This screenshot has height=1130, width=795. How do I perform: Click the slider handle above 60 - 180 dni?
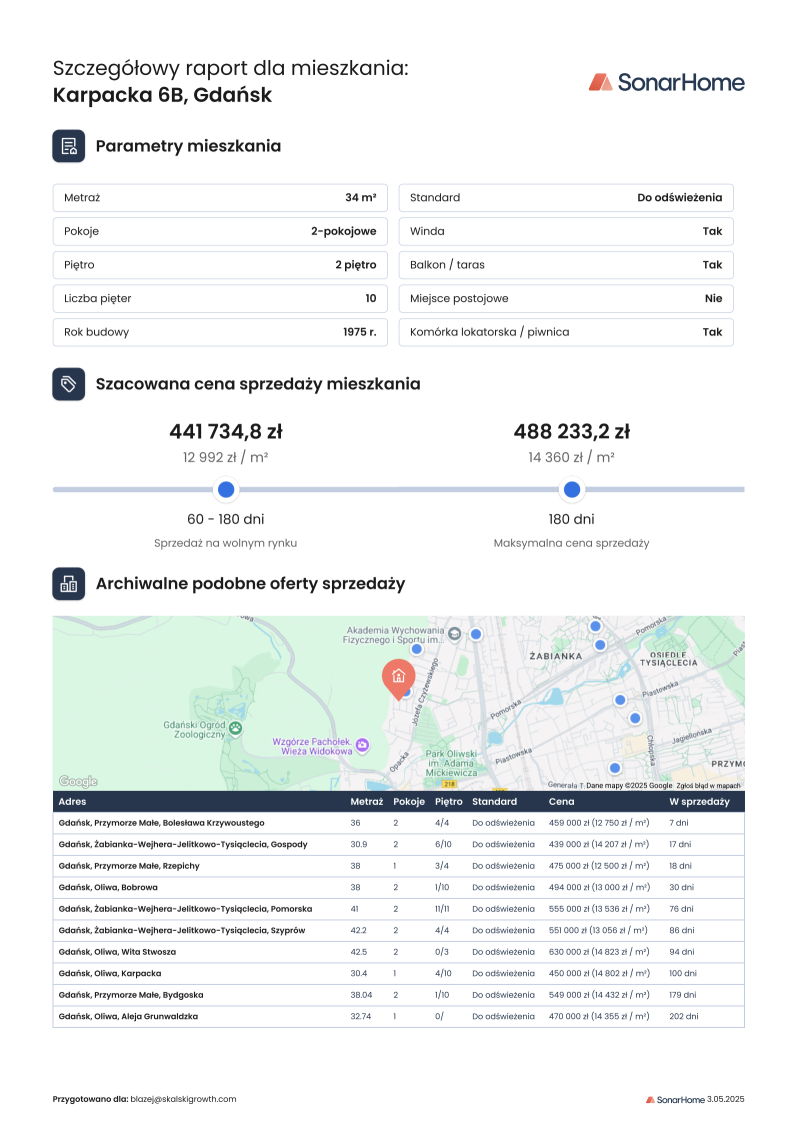(226, 490)
